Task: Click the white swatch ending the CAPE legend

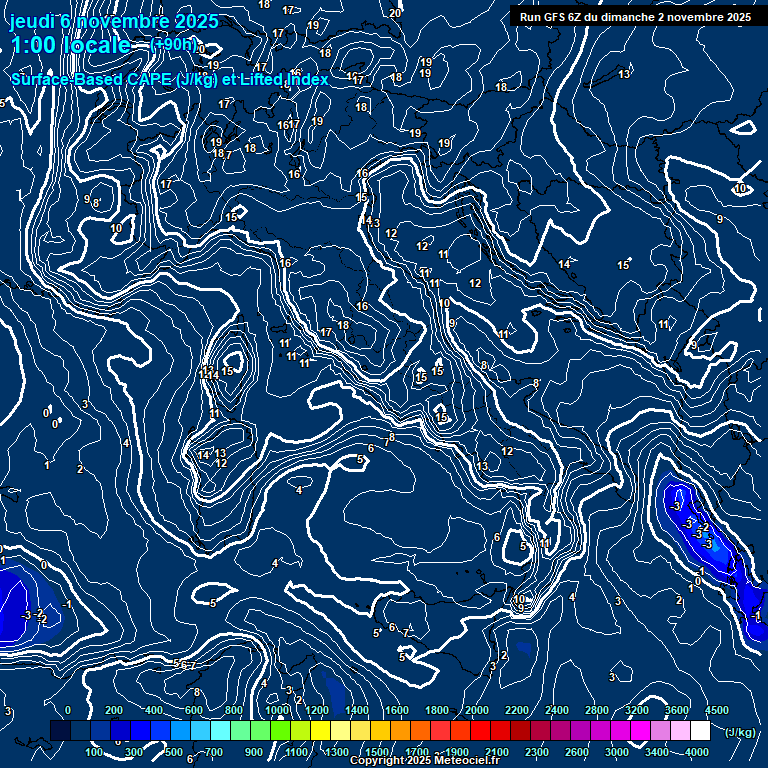Action: [700, 730]
